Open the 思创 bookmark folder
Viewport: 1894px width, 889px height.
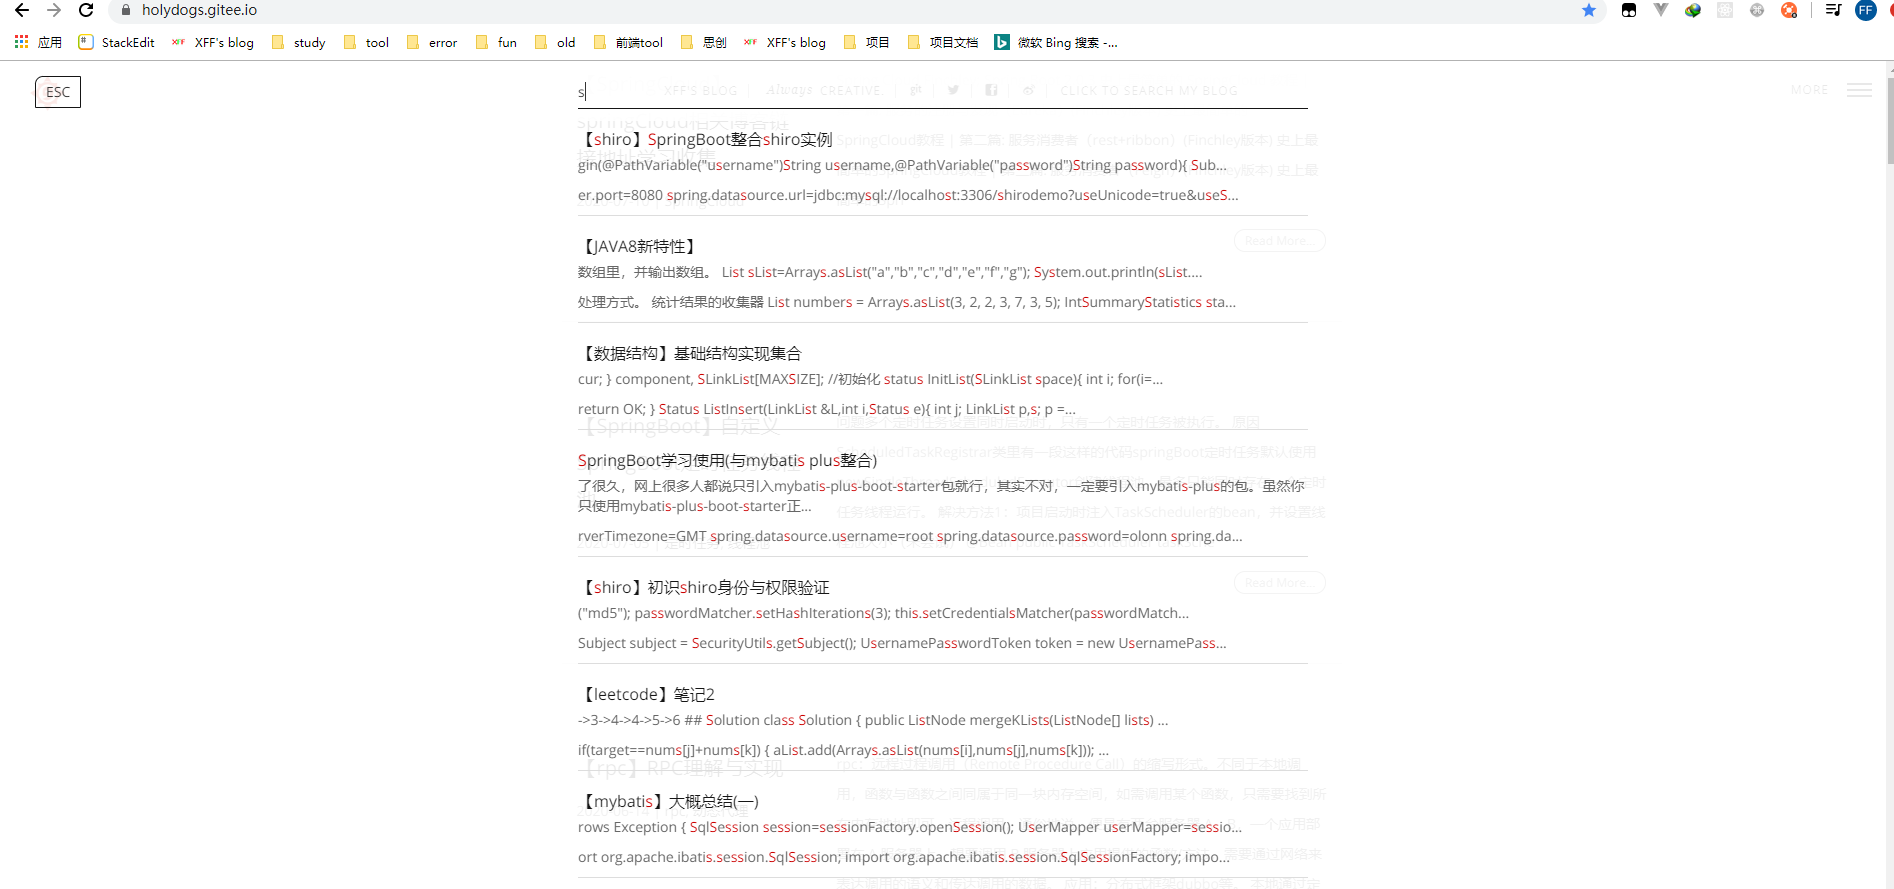point(704,42)
